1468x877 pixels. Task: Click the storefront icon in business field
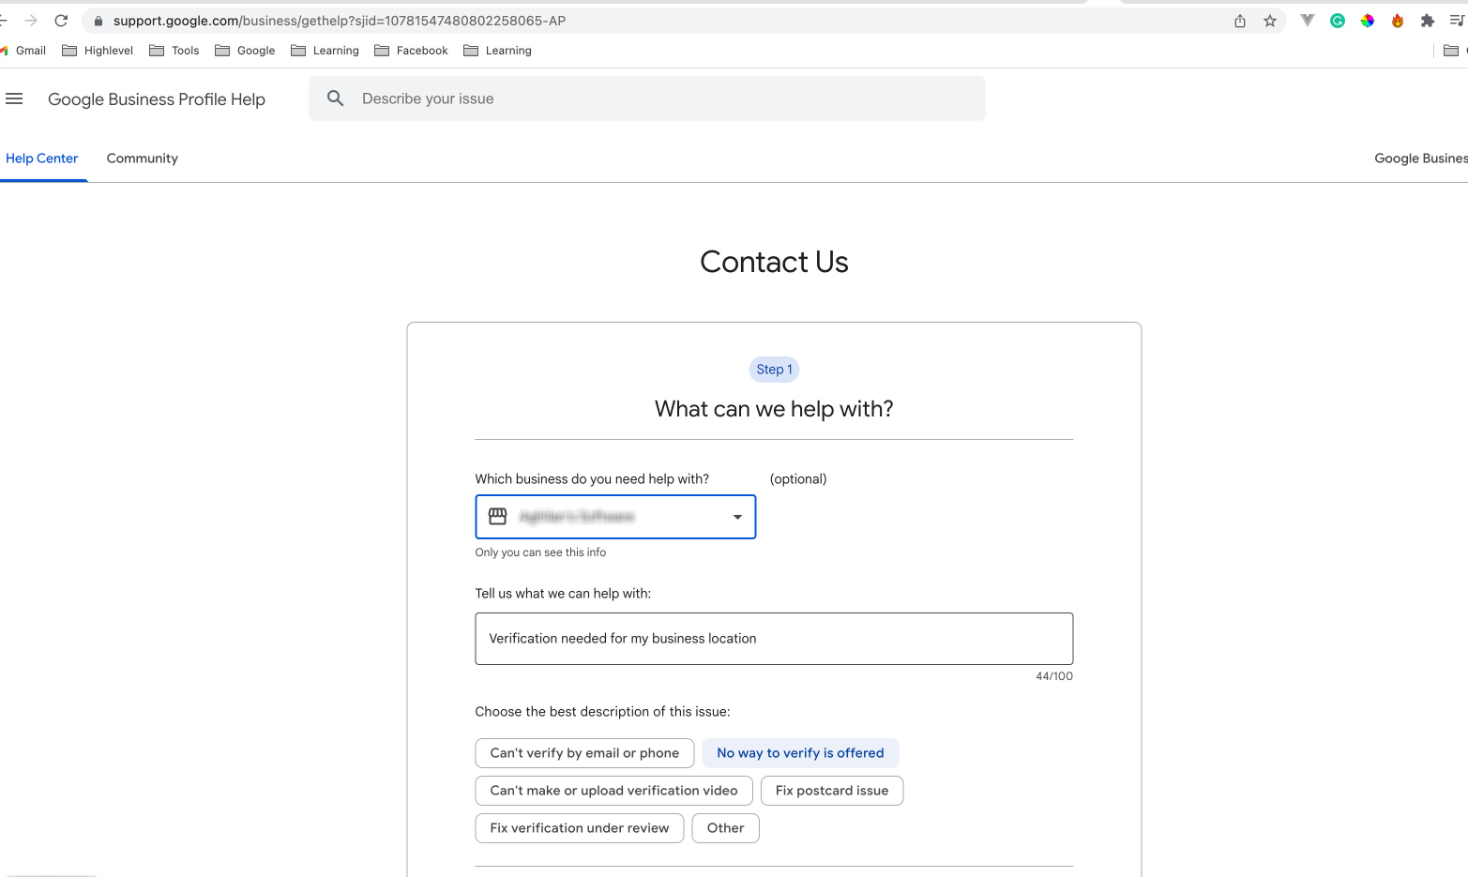(497, 516)
